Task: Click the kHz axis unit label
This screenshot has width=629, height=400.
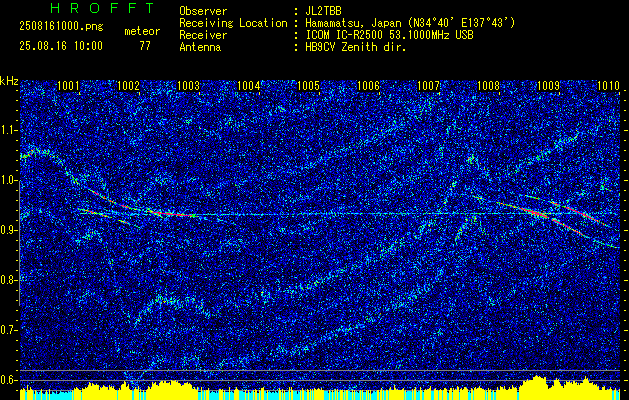Action: (9, 81)
